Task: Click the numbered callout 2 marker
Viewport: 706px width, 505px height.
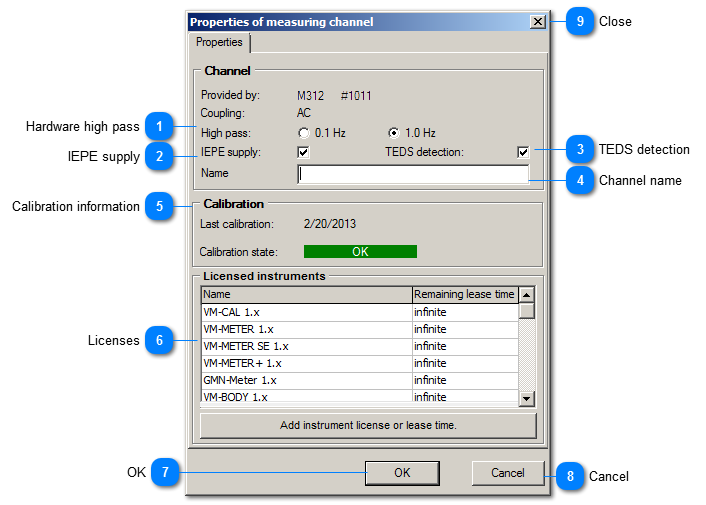Action: (x=157, y=156)
